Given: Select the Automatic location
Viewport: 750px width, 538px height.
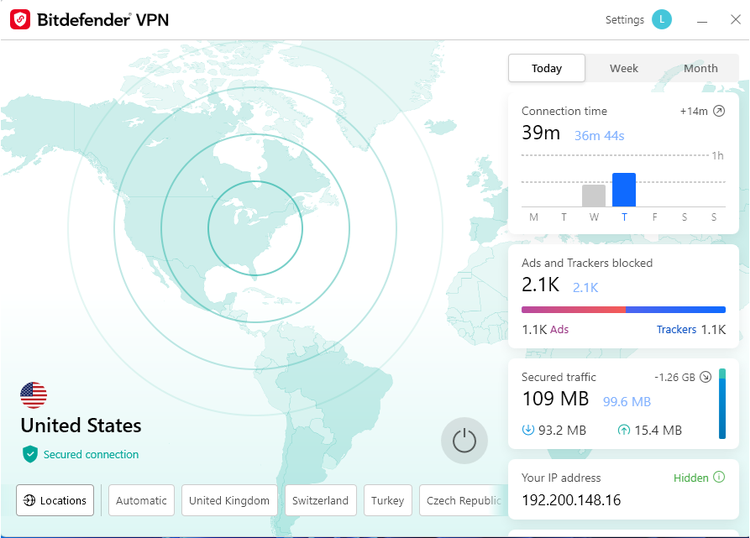Looking at the screenshot, I should click(x=141, y=500).
